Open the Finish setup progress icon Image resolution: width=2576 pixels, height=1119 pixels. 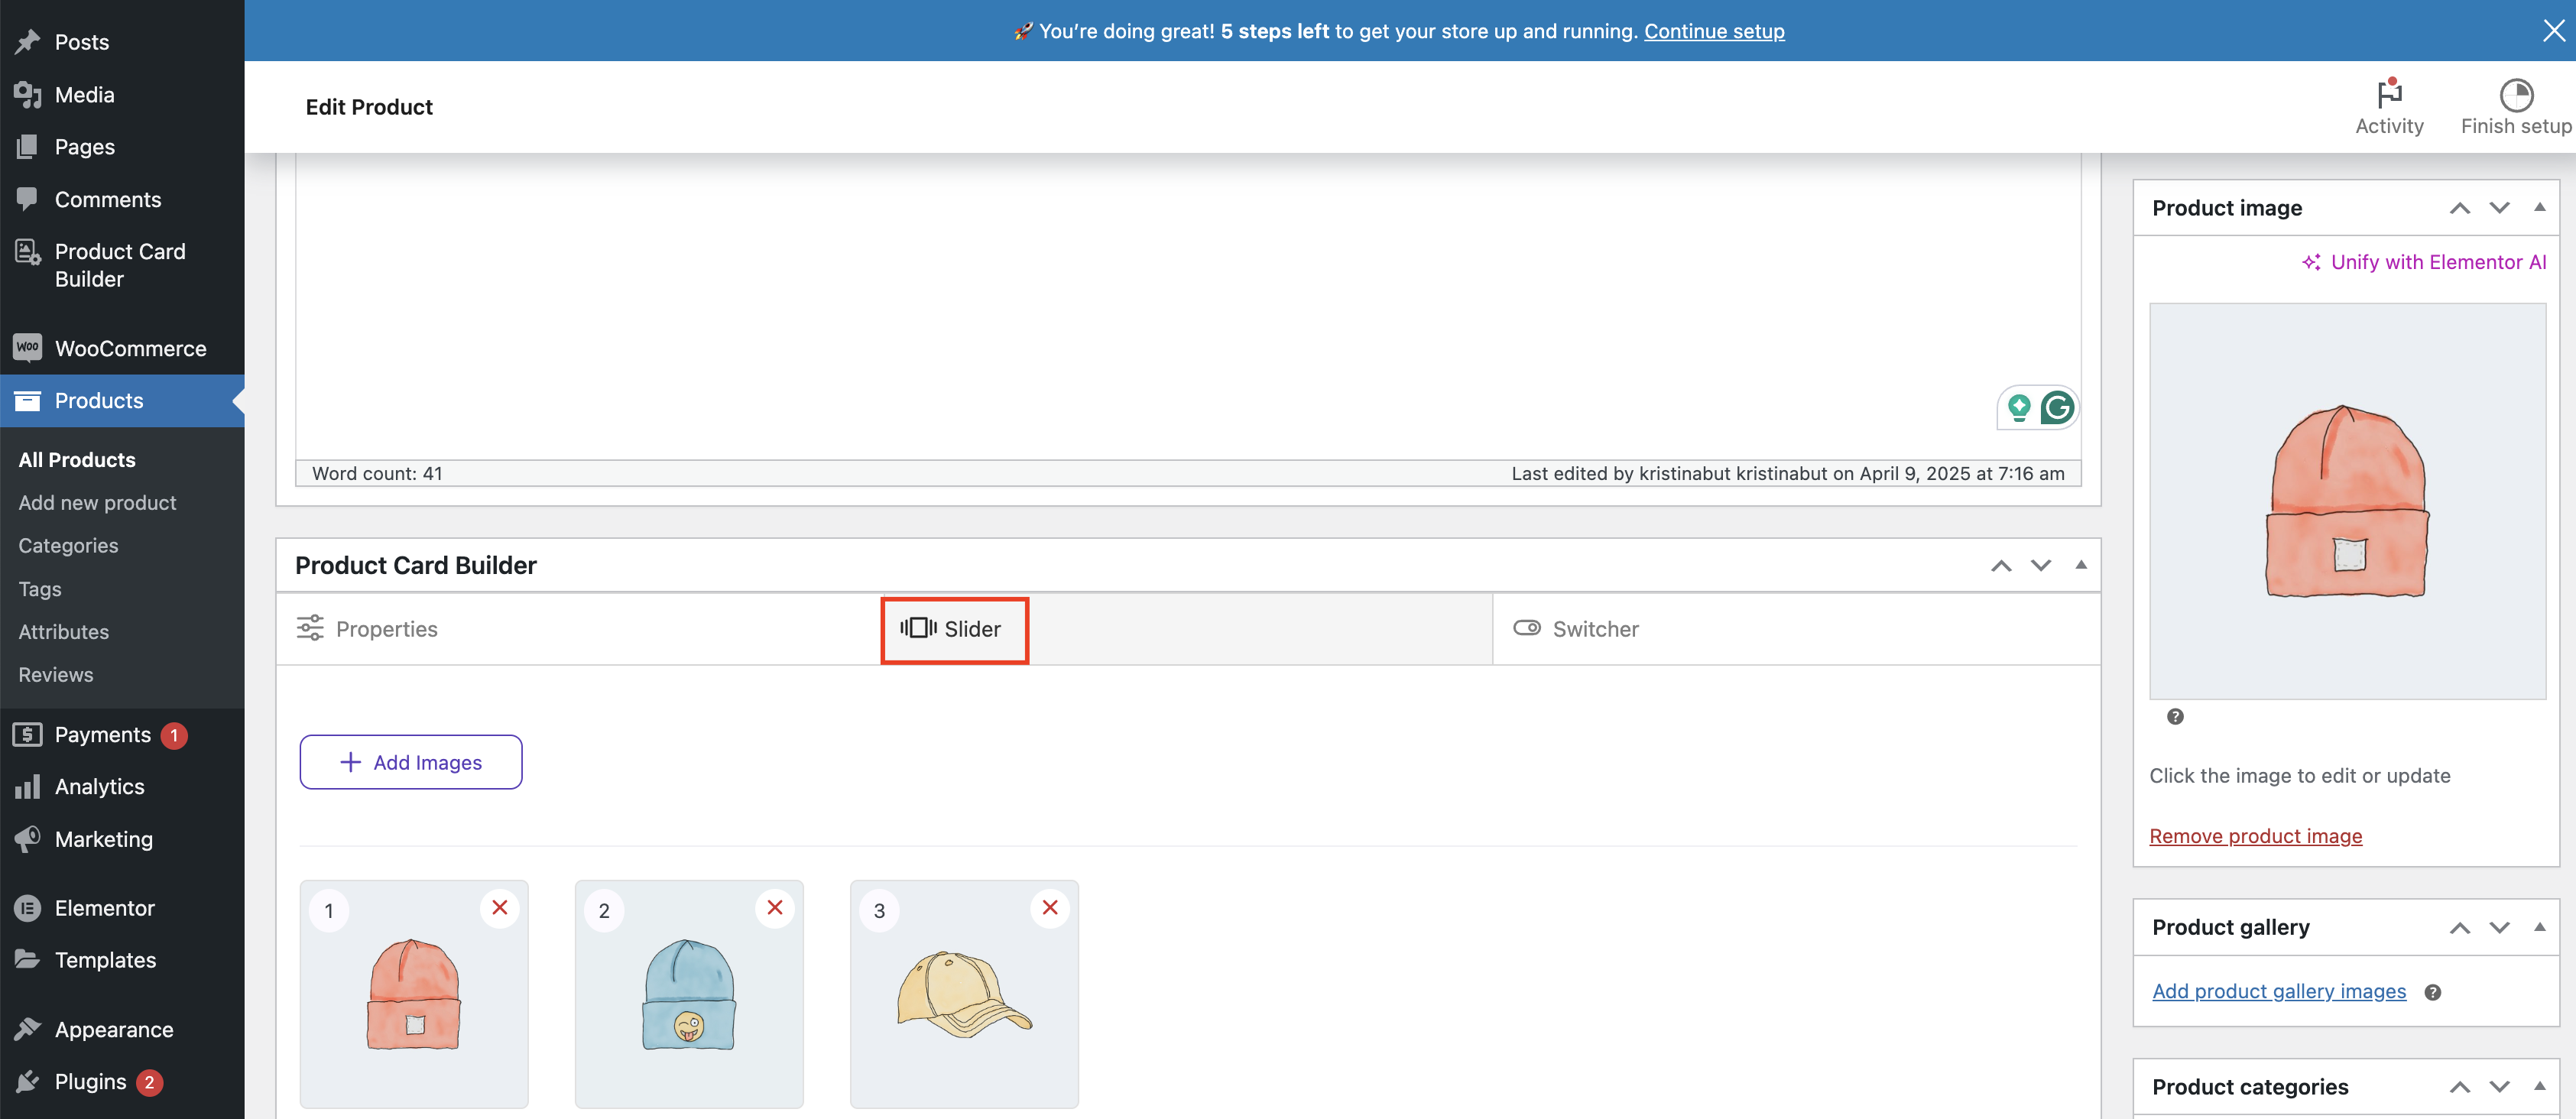pyautogui.click(x=2516, y=95)
